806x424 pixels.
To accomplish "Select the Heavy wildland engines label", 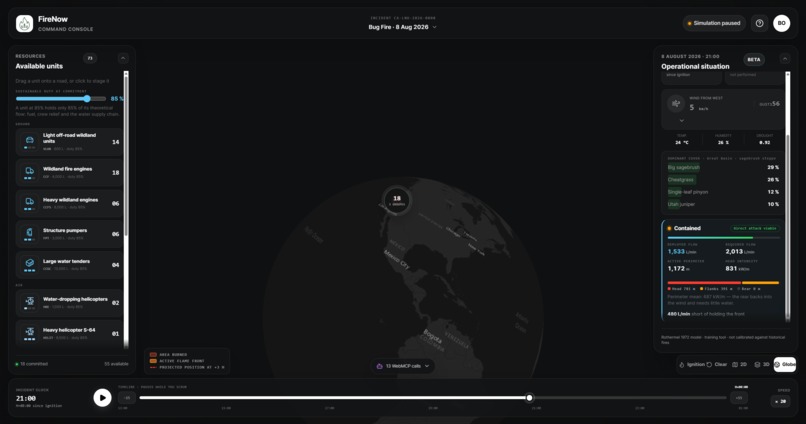I will click(70, 200).
